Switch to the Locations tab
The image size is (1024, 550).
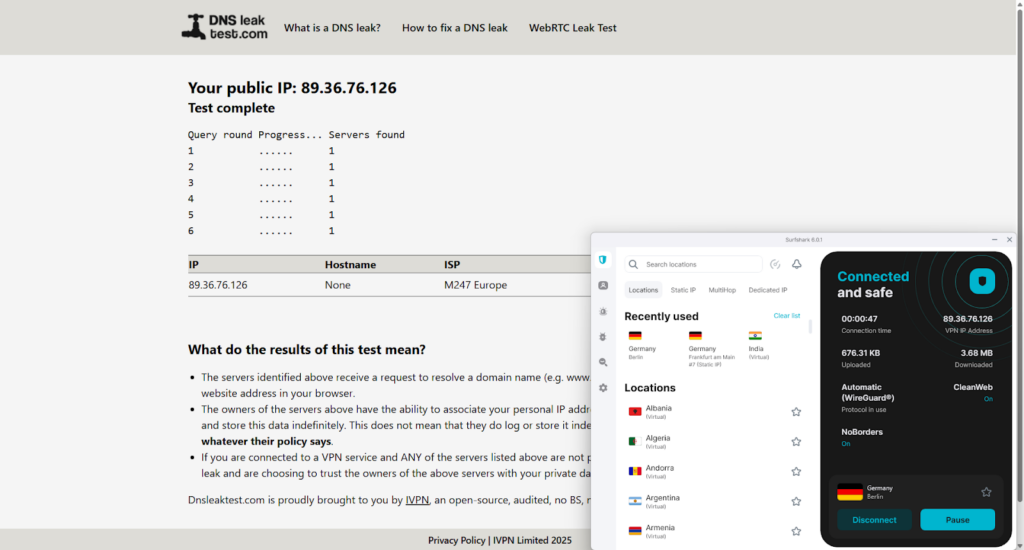click(x=643, y=290)
